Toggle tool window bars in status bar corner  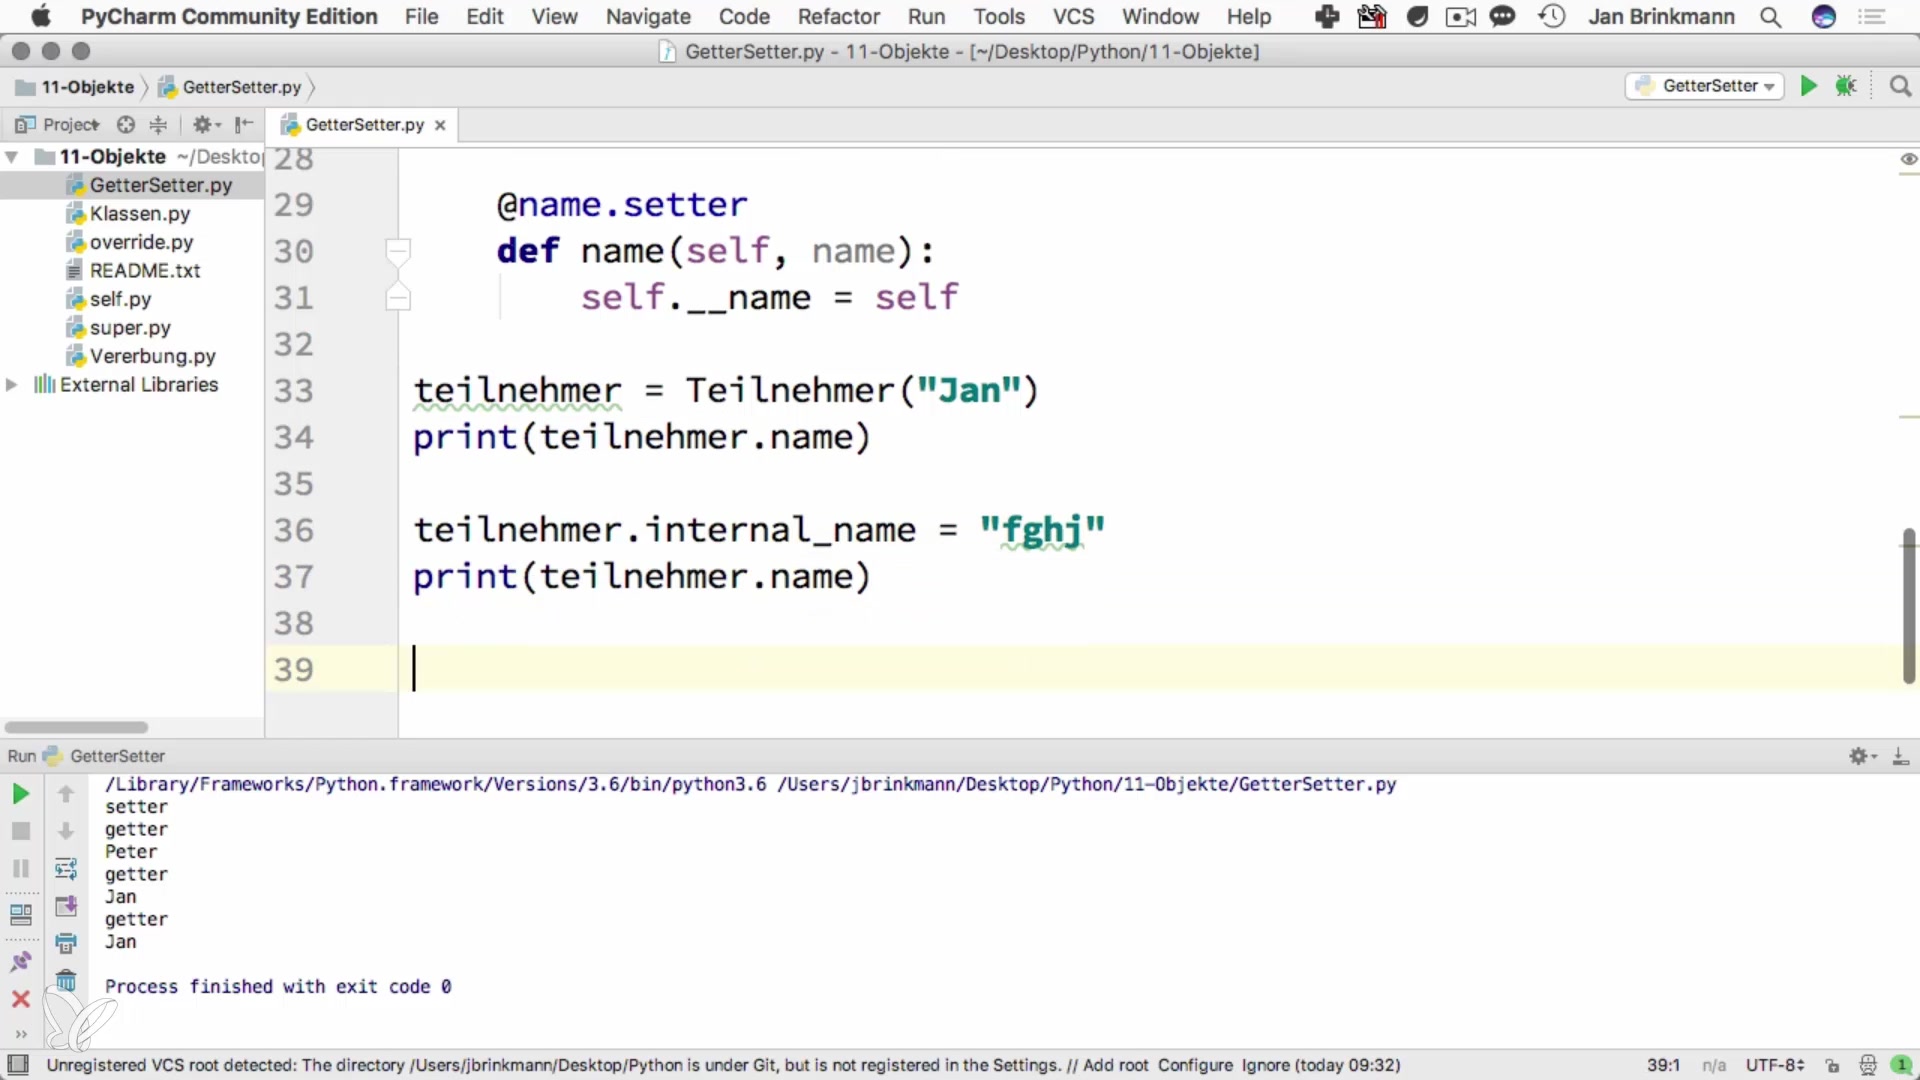[18, 1065]
